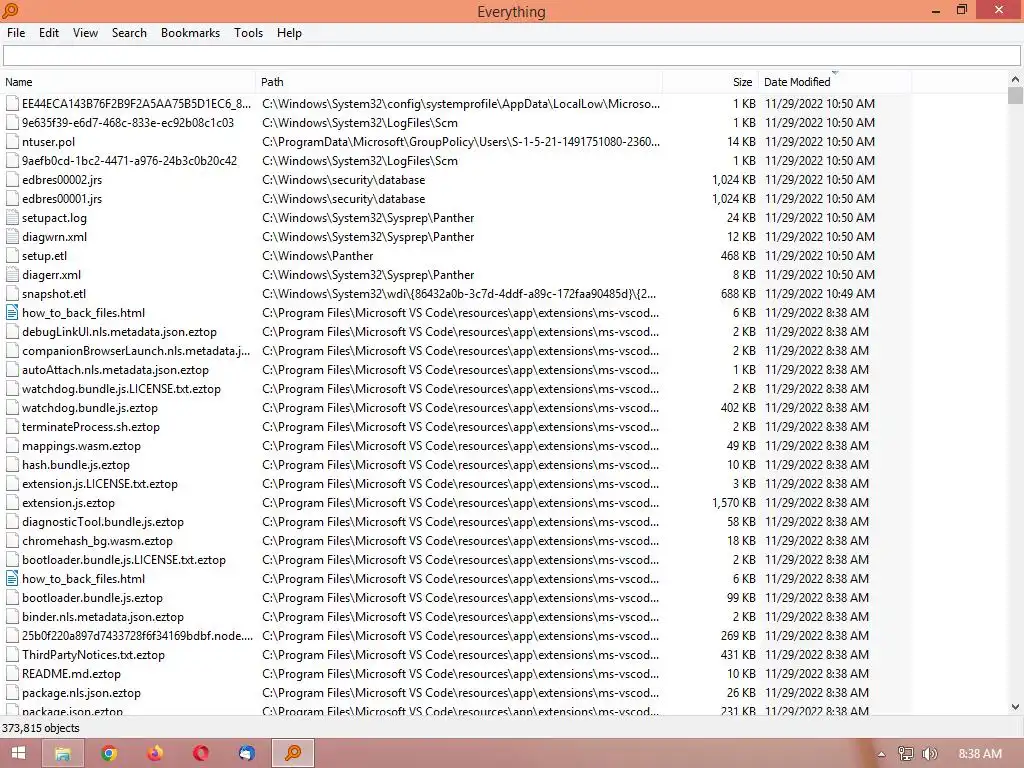
Task: Open Google Chrome from taskbar
Action: point(109,753)
